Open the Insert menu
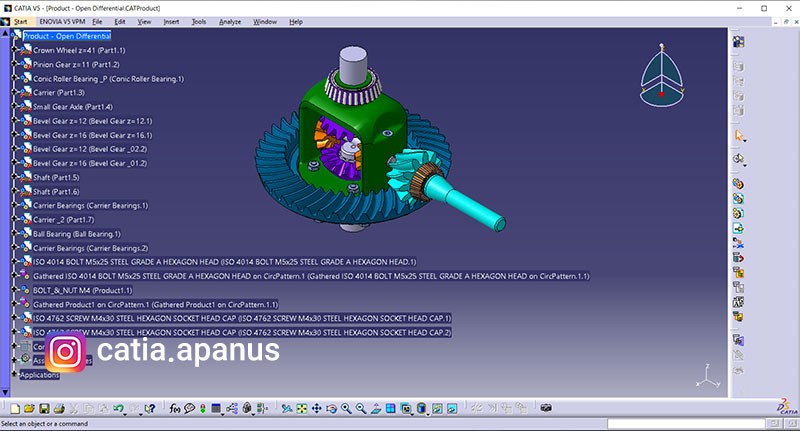800x431 pixels. point(171,21)
